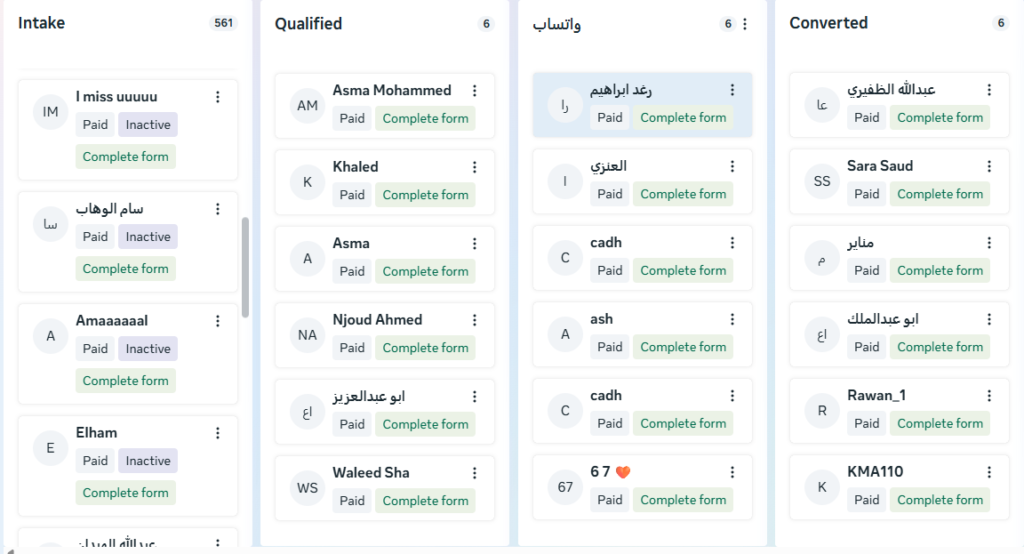Open three-dot menu on Elham card

[218, 433]
